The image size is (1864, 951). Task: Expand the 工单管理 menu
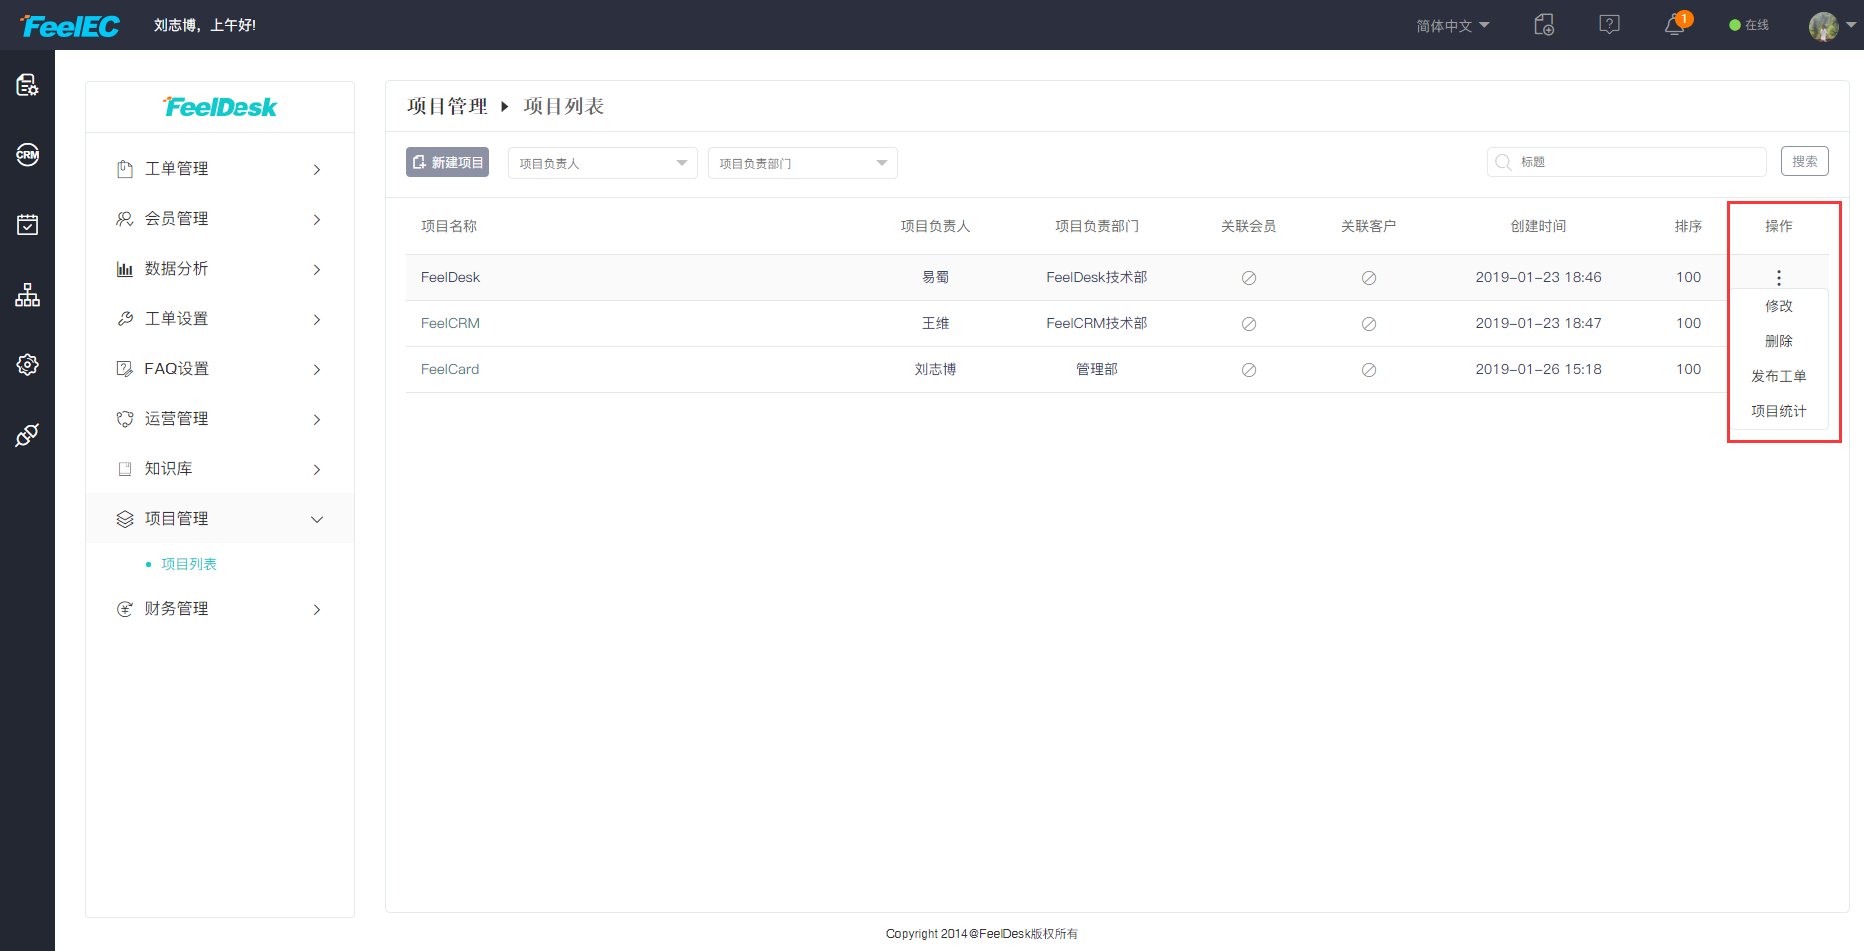[x=220, y=169]
